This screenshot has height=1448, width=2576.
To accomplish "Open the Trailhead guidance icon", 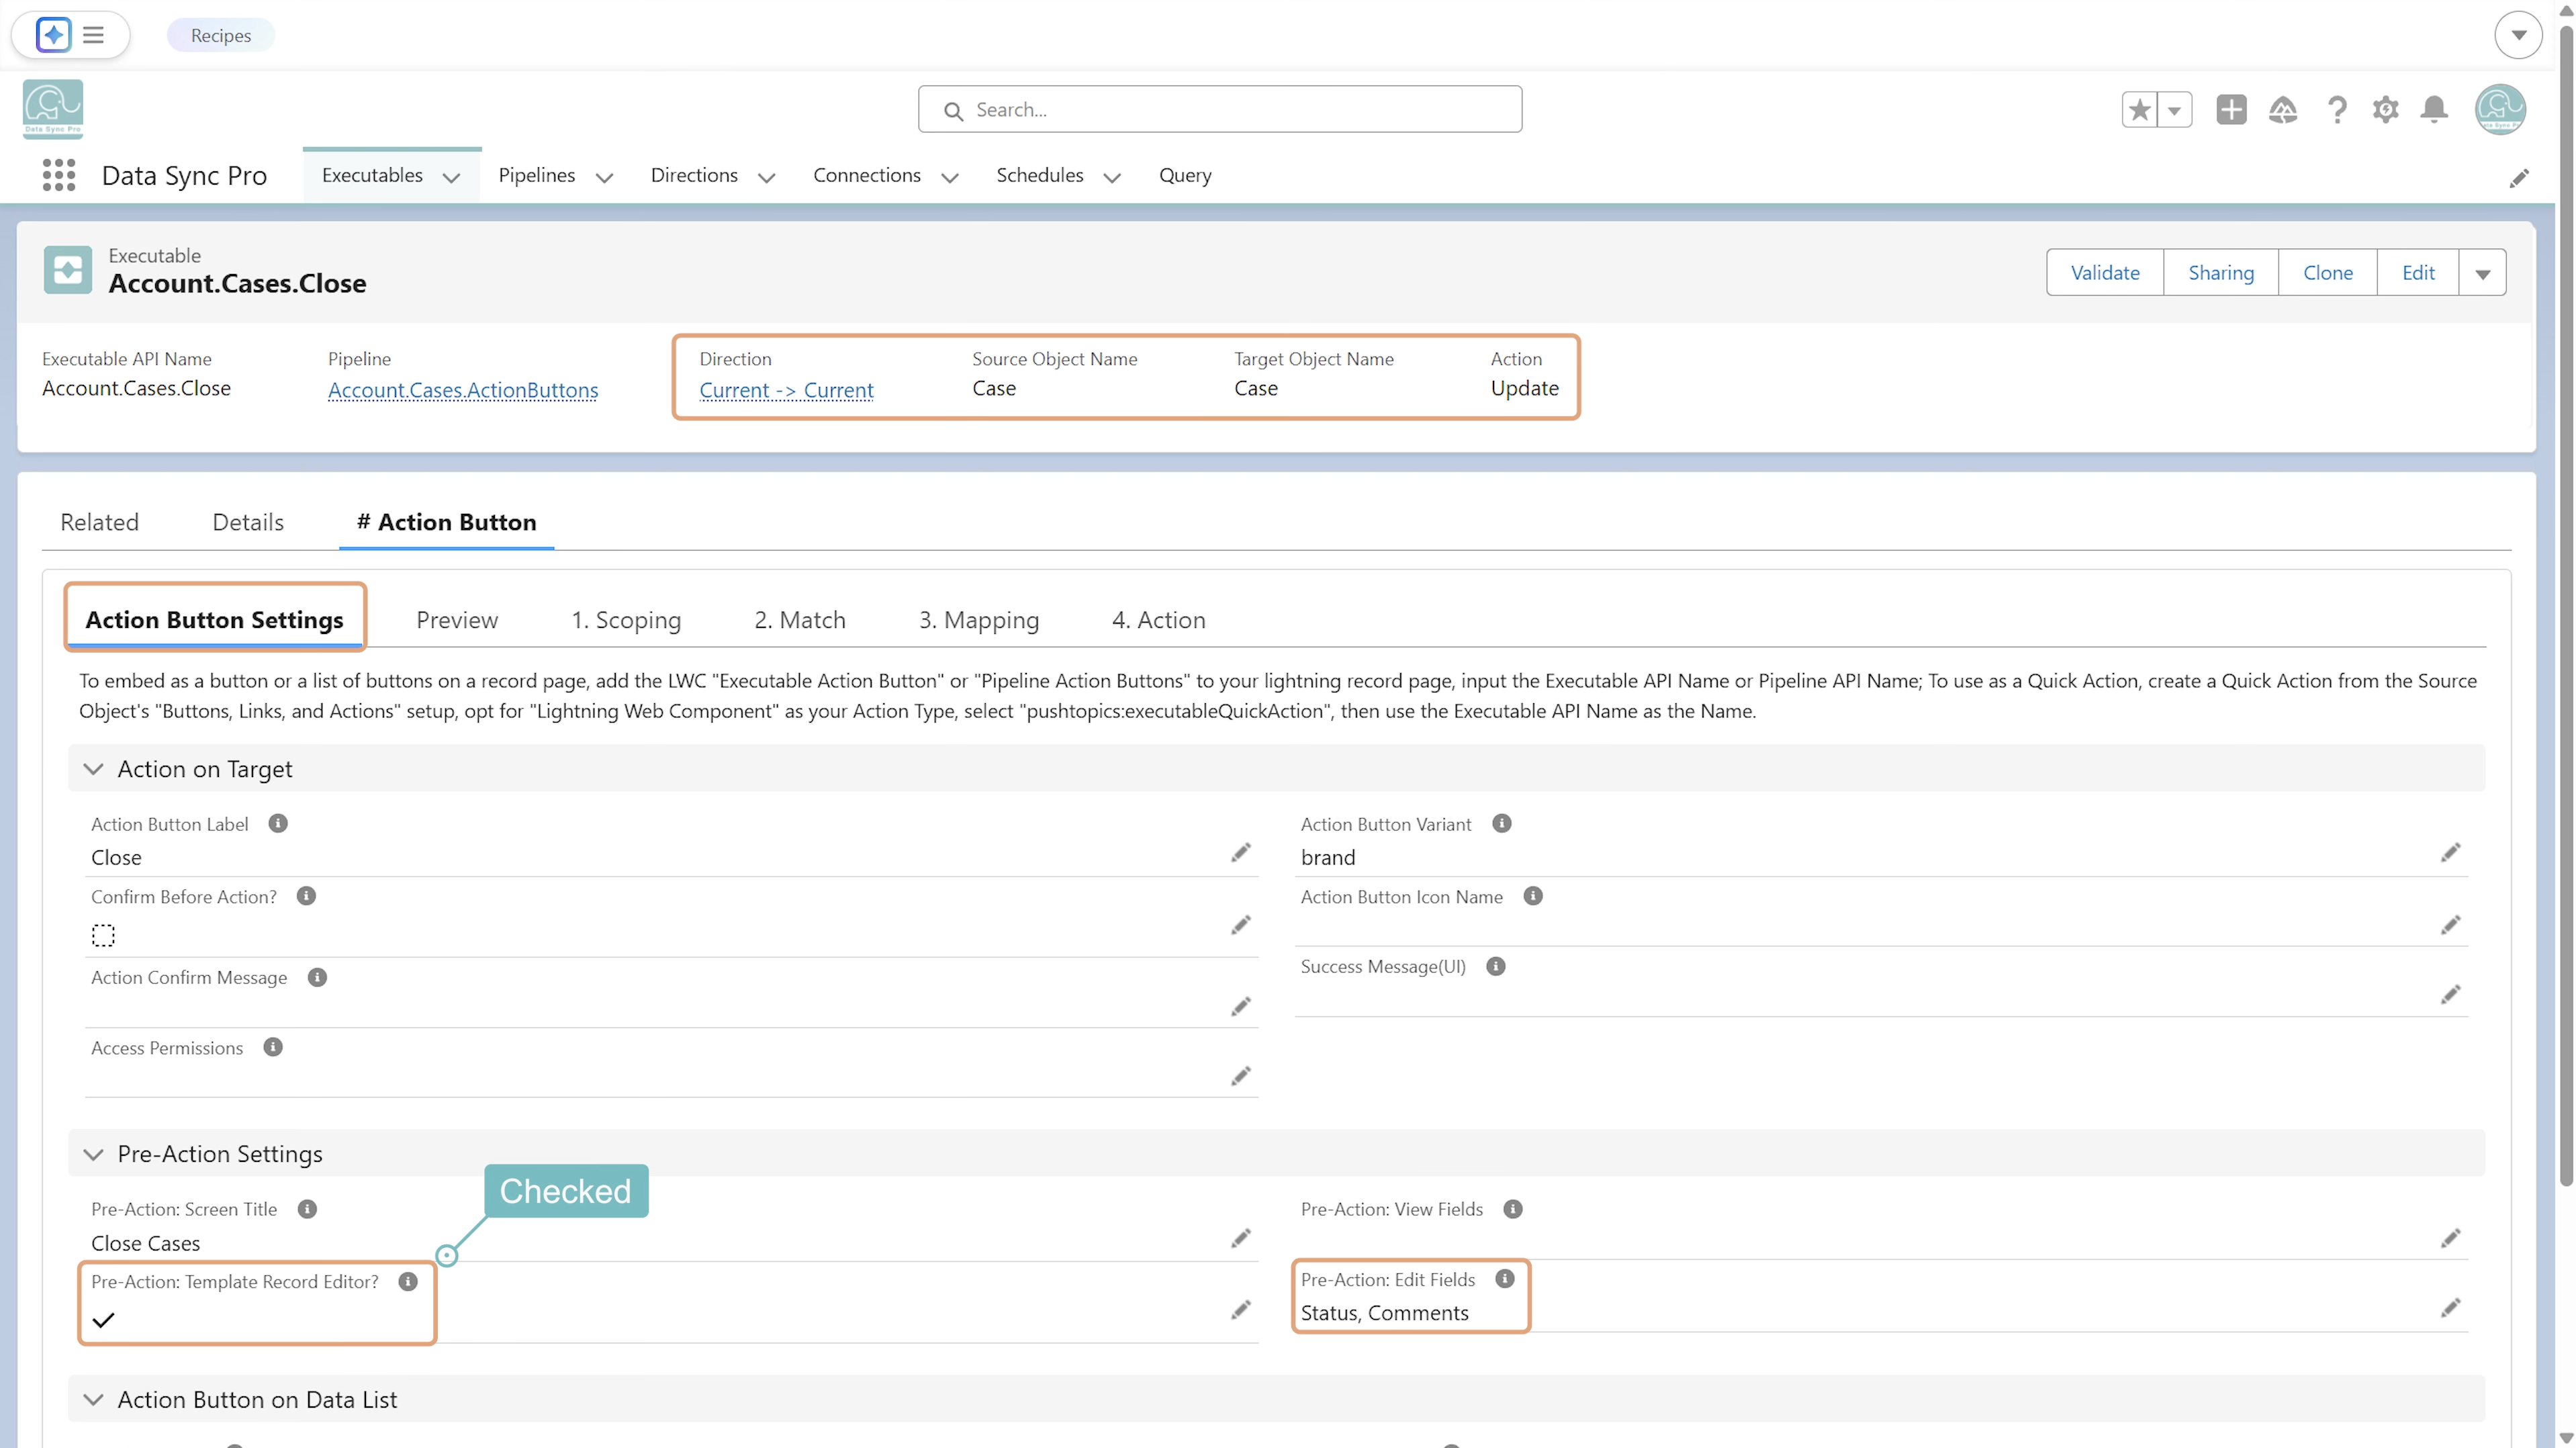I will [2283, 109].
